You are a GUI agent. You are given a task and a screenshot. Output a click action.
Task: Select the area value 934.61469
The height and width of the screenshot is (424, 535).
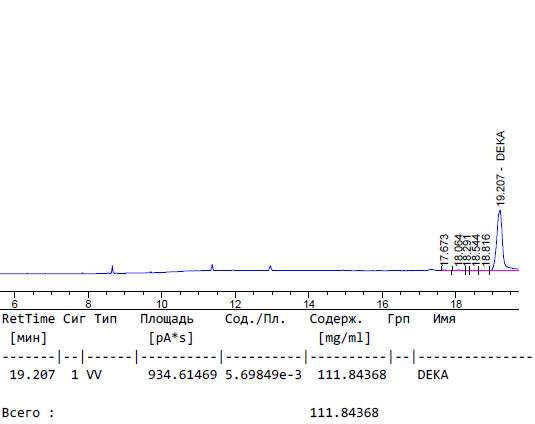click(x=183, y=375)
